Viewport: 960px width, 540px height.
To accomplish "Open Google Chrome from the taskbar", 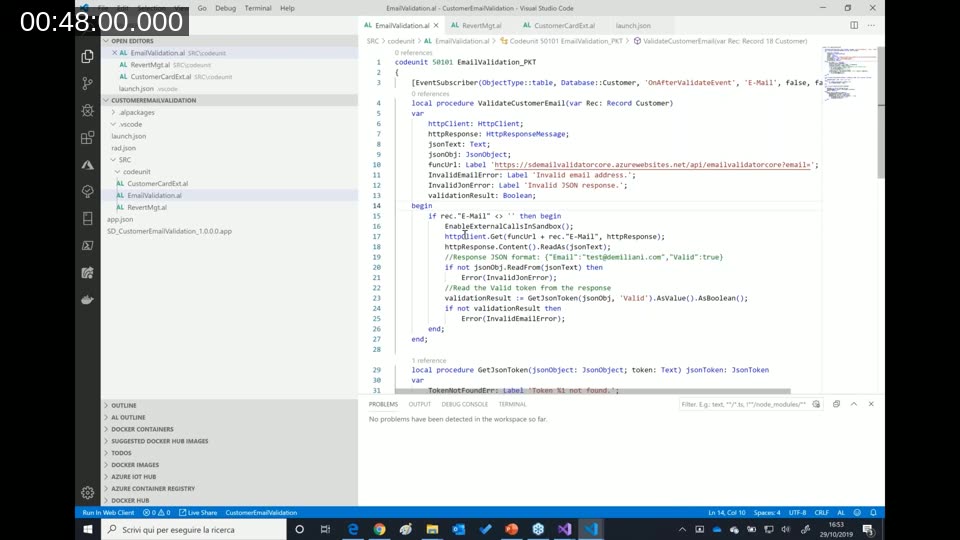I will click(380, 530).
